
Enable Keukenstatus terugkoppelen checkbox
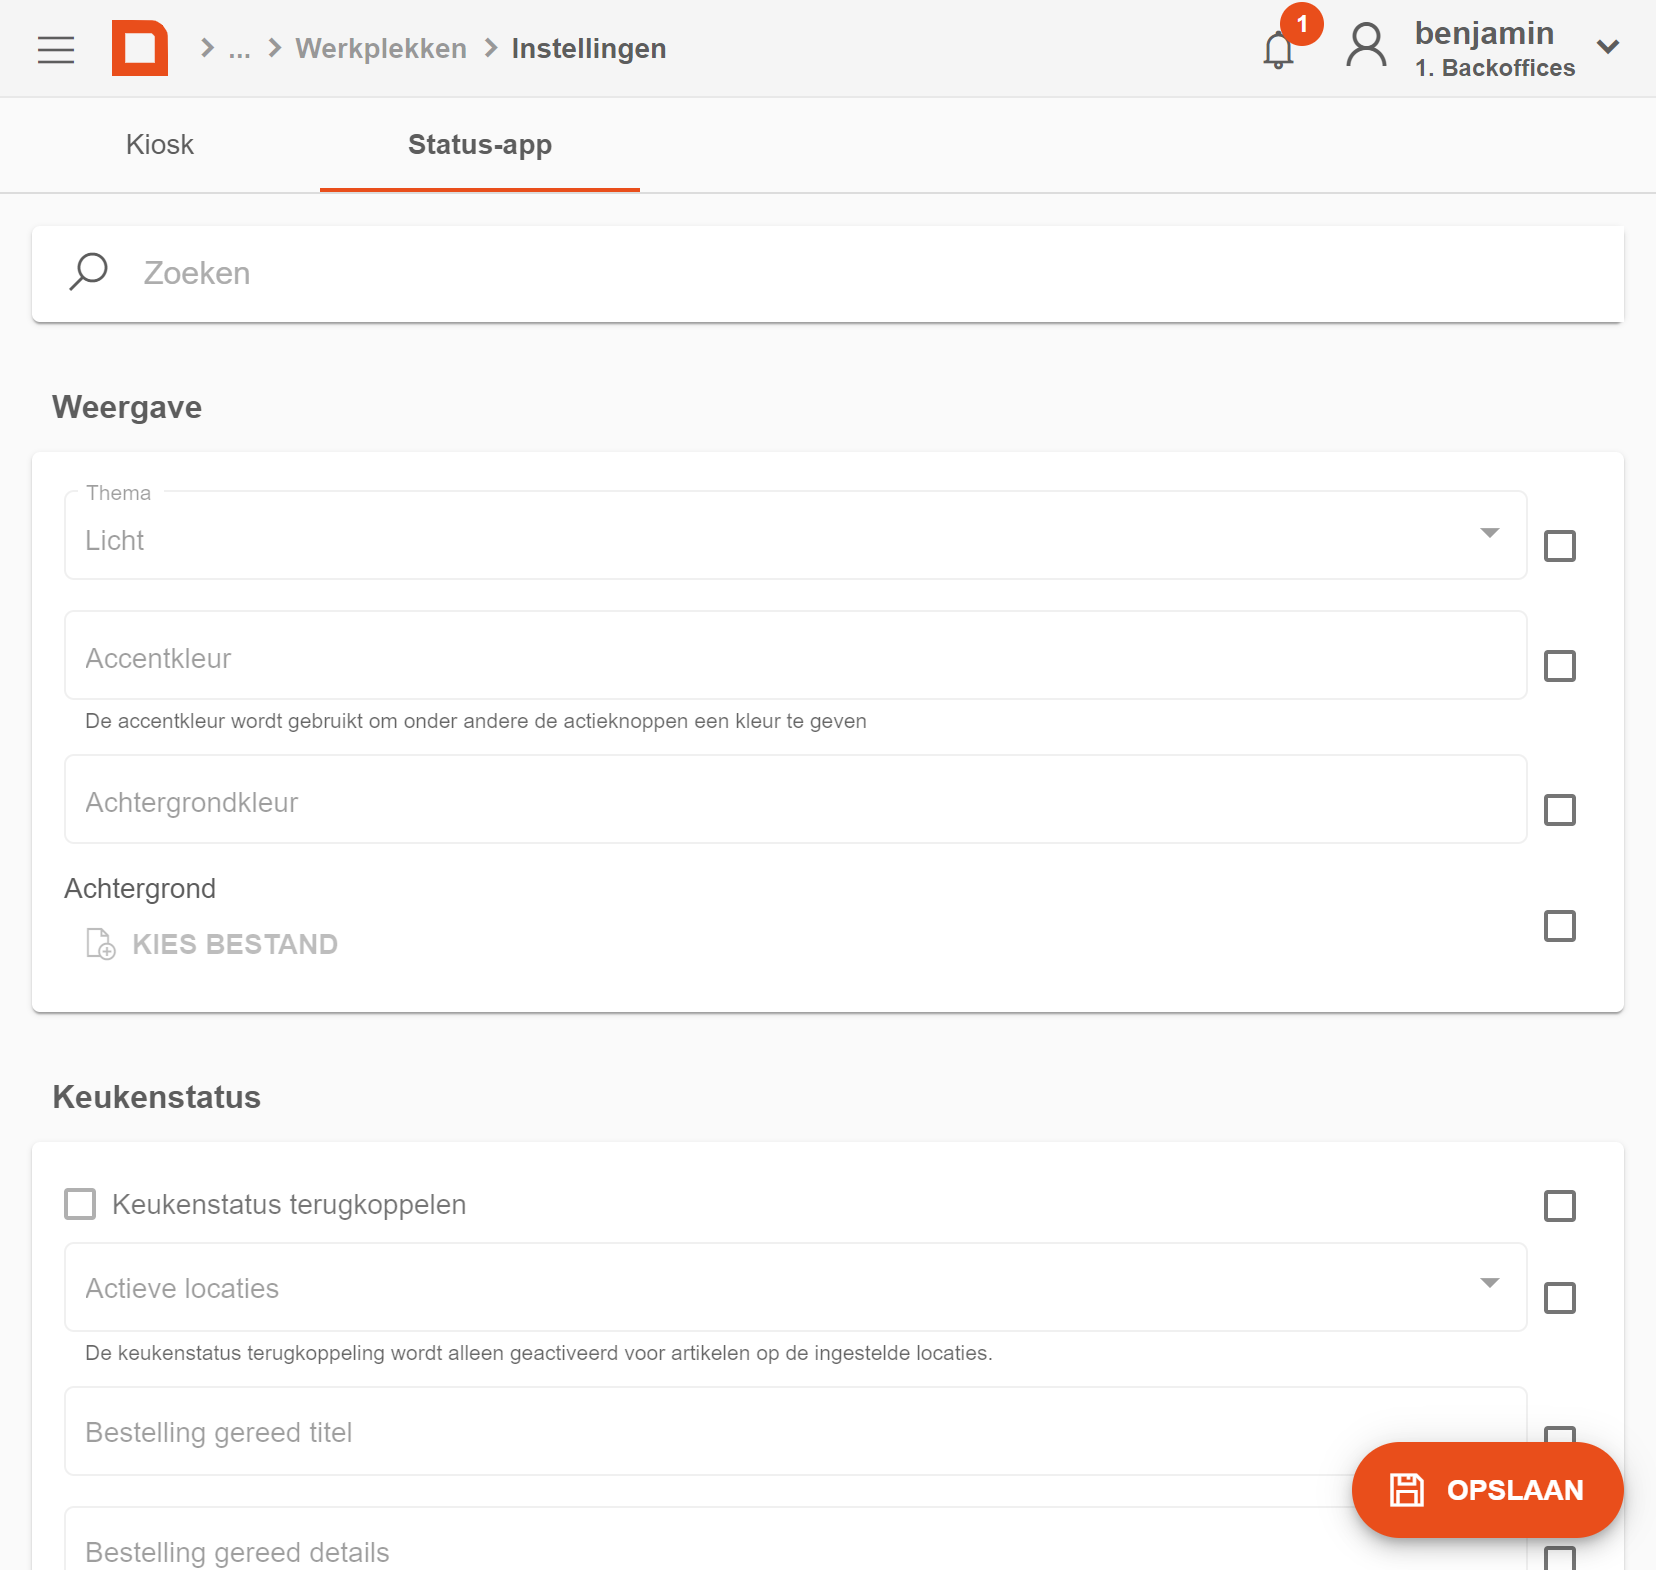(x=80, y=1204)
